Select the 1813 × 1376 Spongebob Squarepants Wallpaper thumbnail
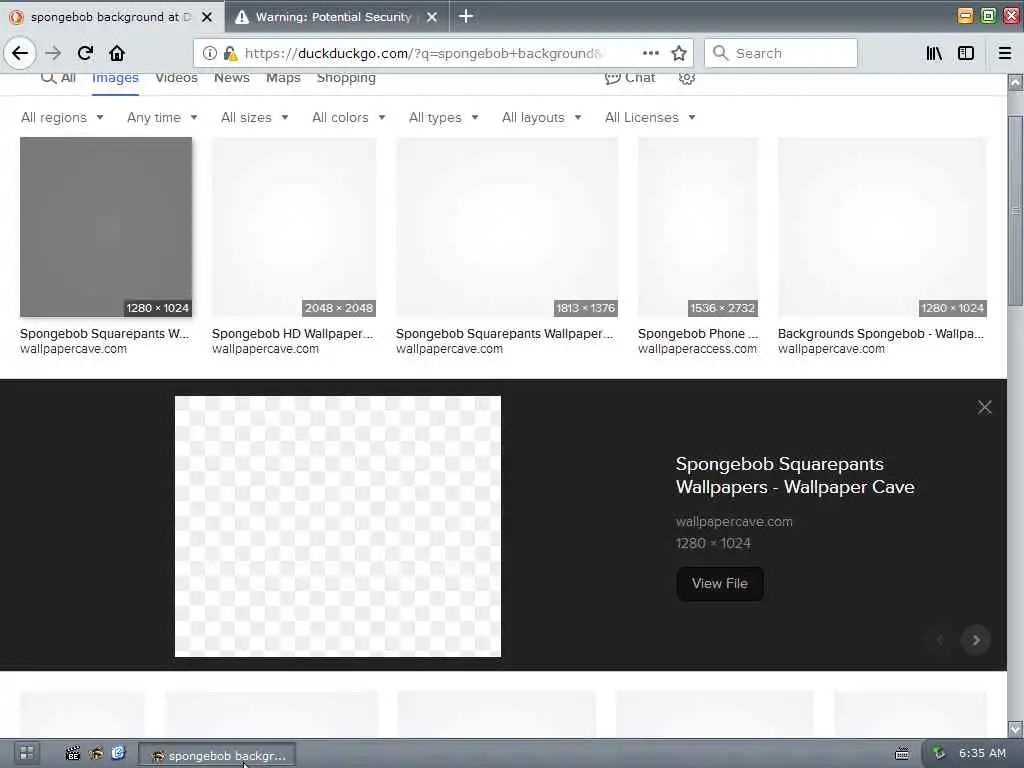This screenshot has width=1024, height=768. point(507,227)
